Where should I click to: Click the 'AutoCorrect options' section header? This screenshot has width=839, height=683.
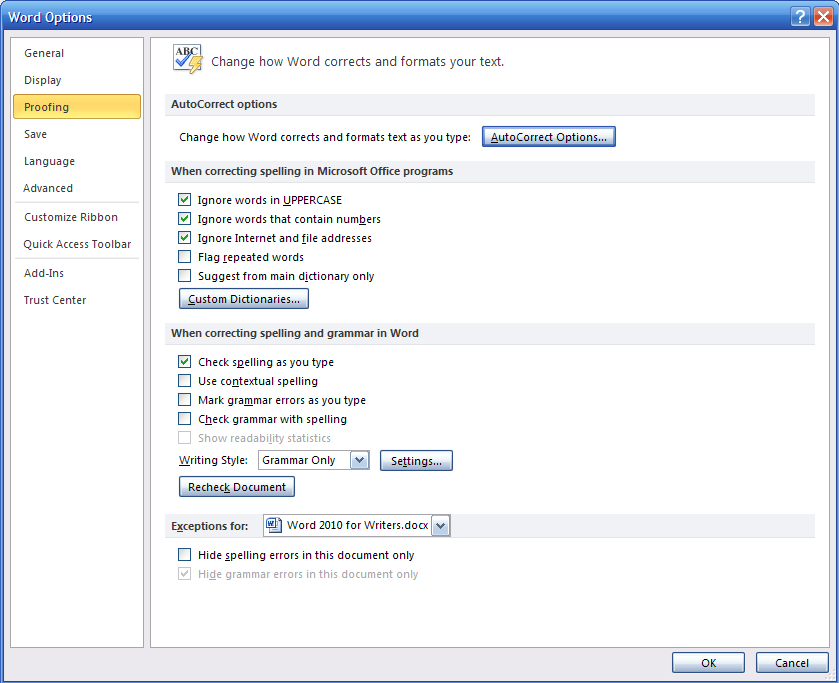(224, 104)
